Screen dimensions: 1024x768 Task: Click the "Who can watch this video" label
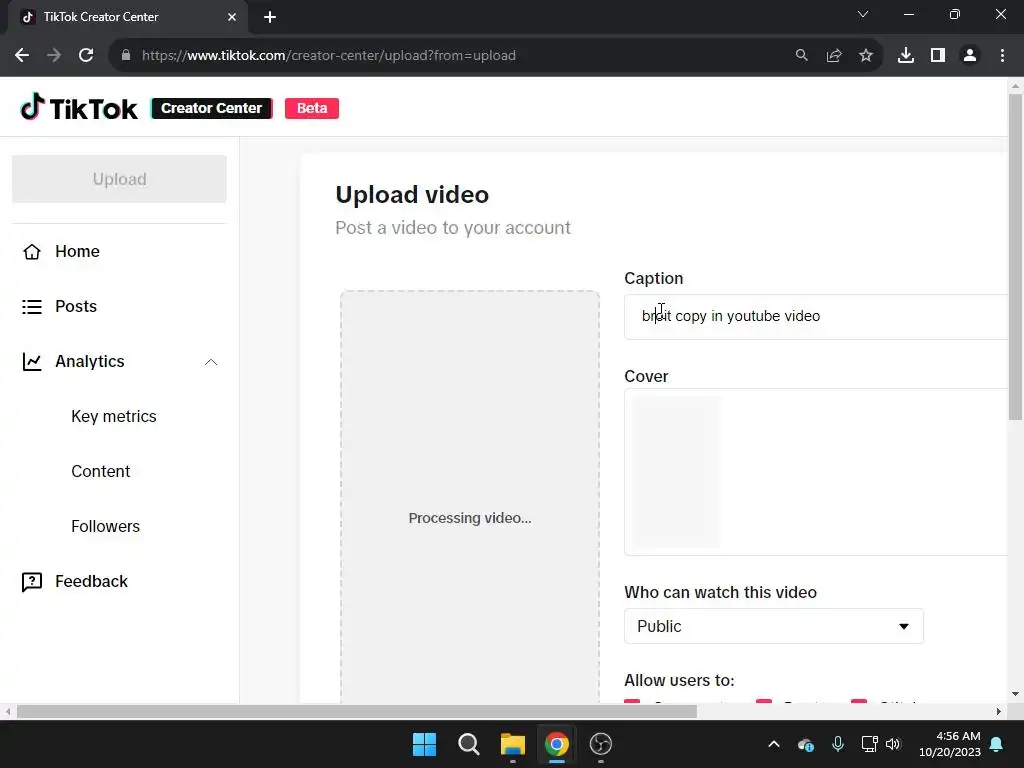[x=720, y=592]
